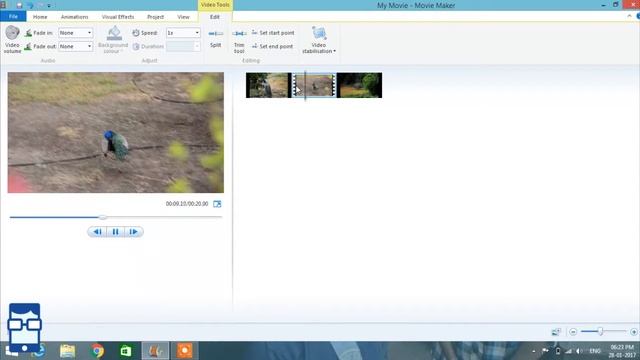The height and width of the screenshot is (360, 640).
Task: Click the Fade in speaker icon
Action: tap(28, 33)
